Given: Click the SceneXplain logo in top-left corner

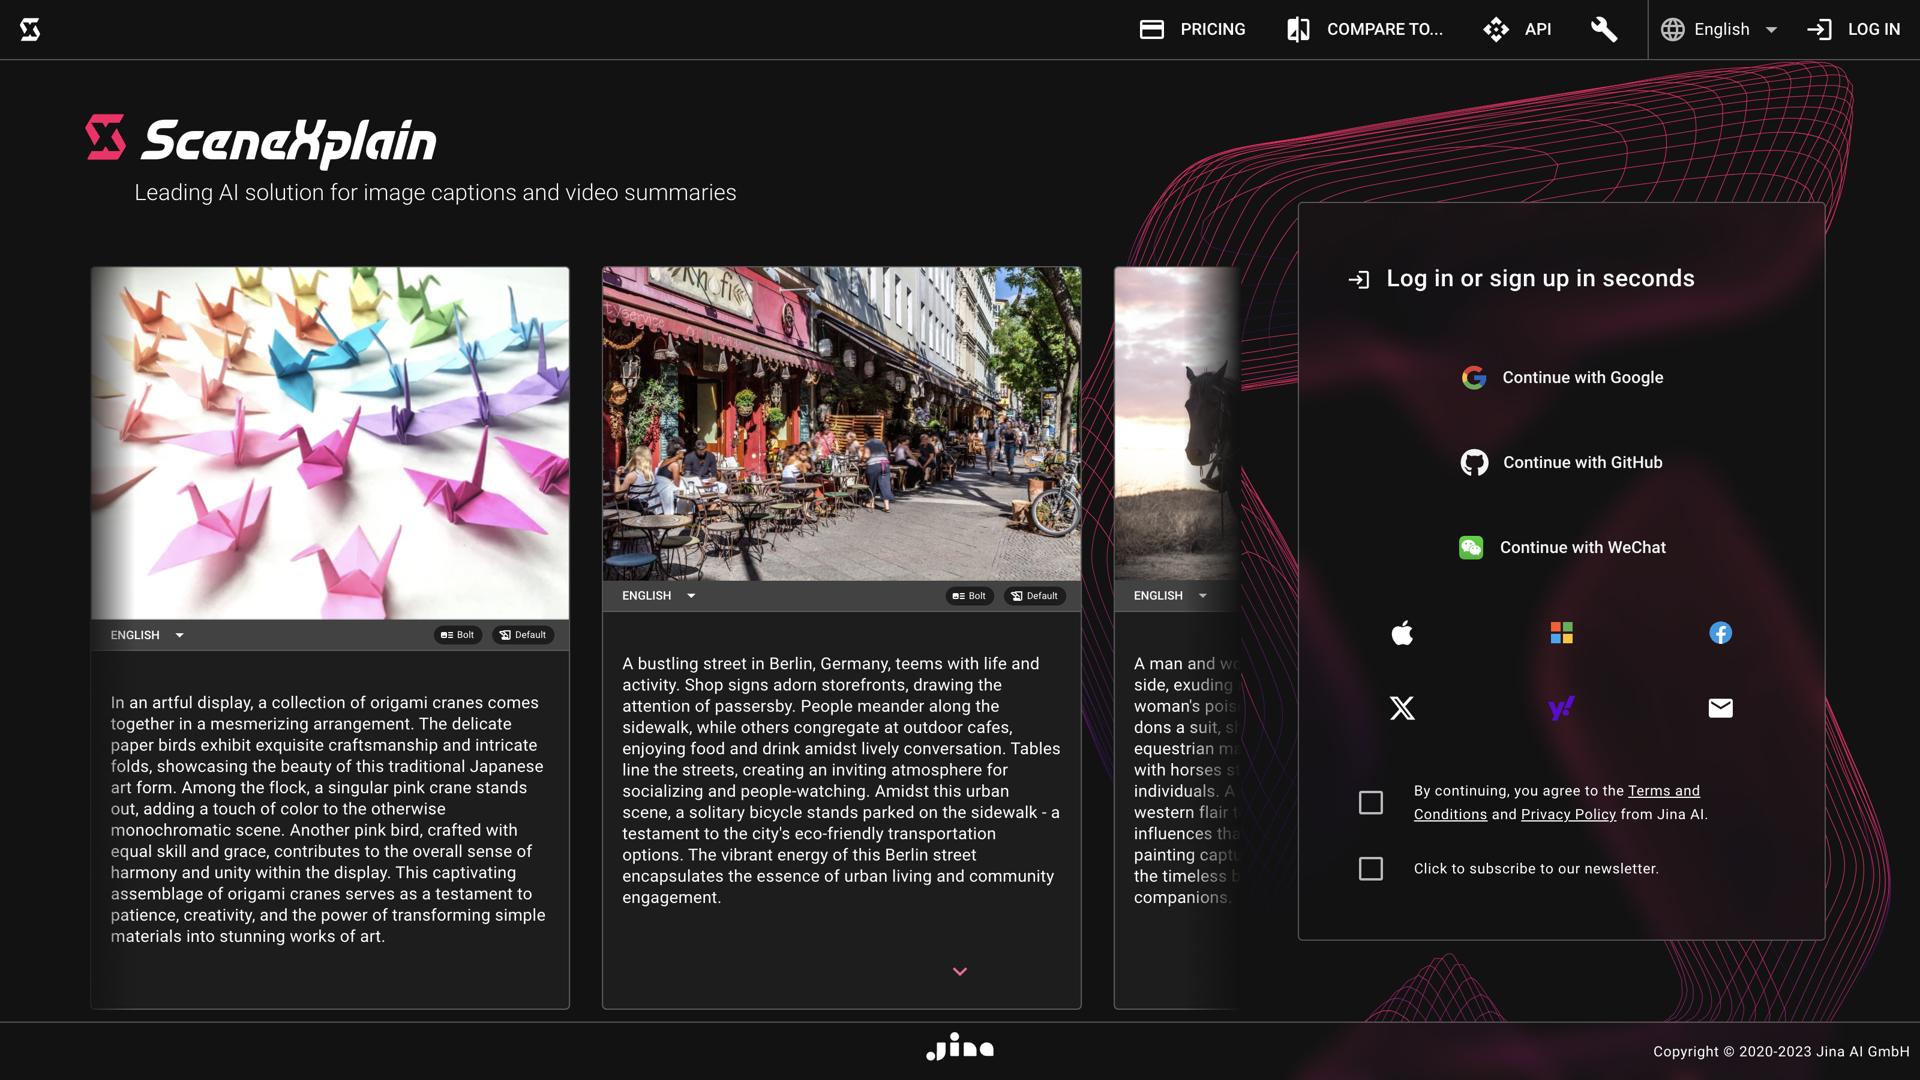Looking at the screenshot, I should pyautogui.click(x=30, y=29).
